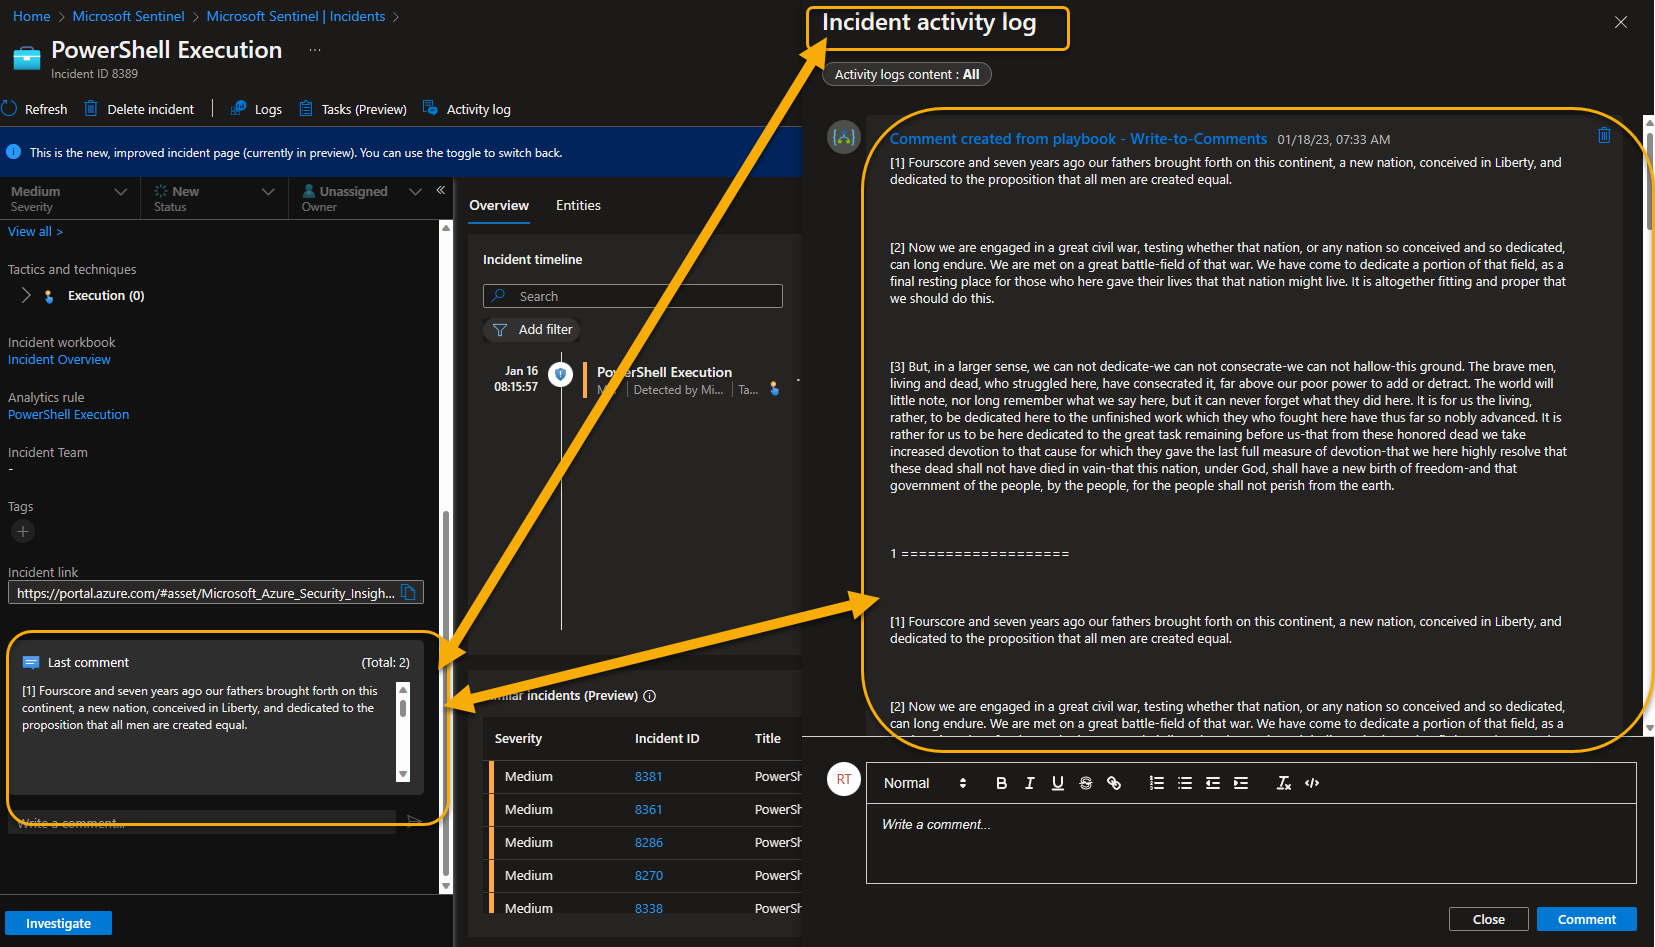
Task: Open the Unassigned Owner dropdown
Action: (x=362, y=198)
